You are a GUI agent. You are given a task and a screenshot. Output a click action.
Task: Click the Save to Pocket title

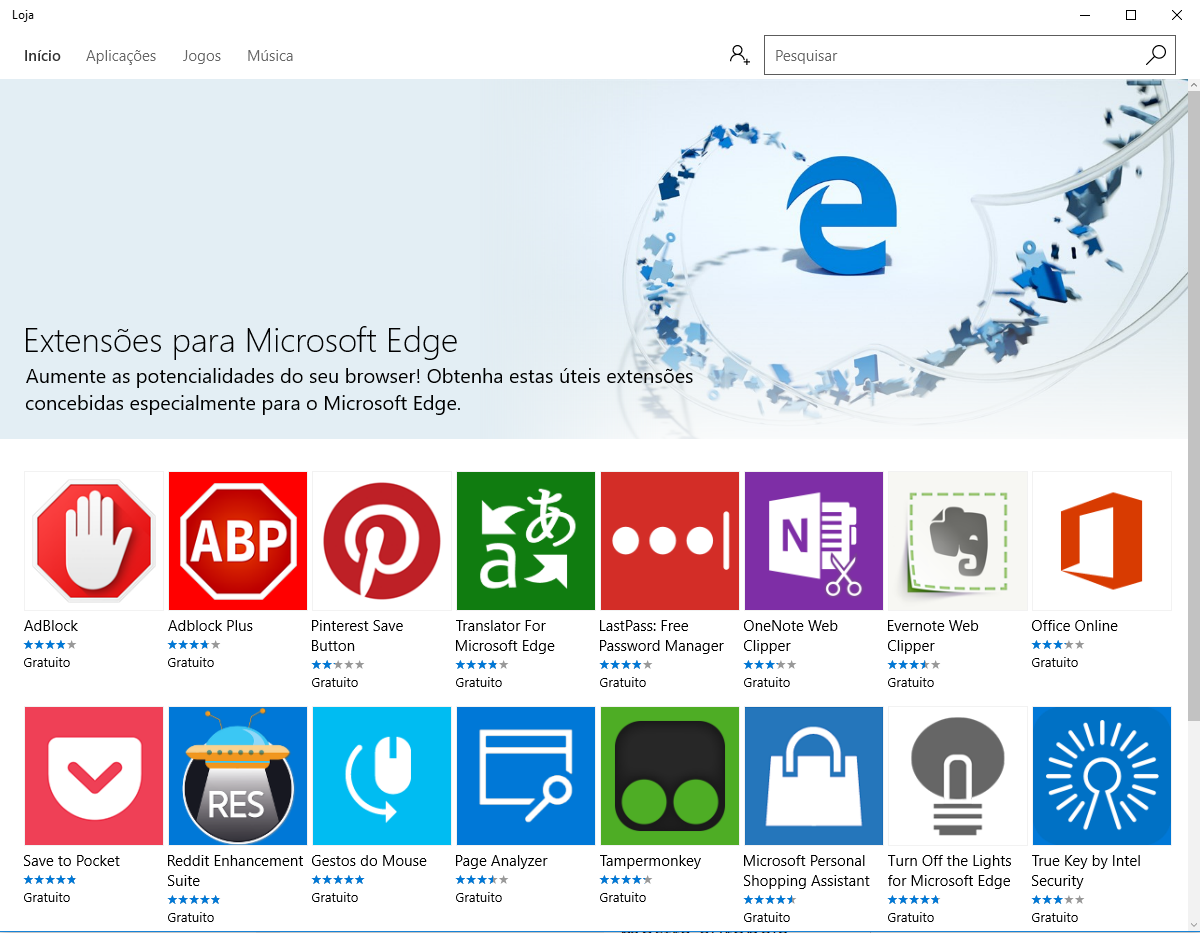(72, 861)
